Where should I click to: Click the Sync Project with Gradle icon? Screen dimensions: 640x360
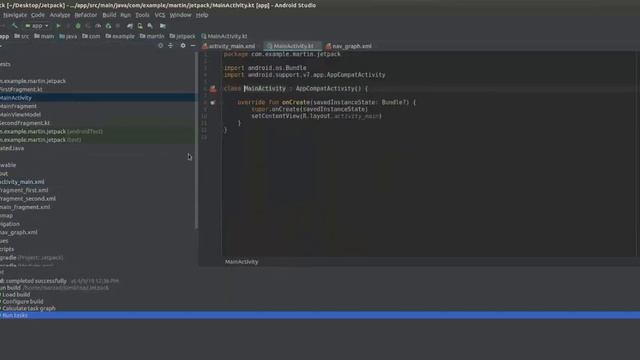[130, 26]
